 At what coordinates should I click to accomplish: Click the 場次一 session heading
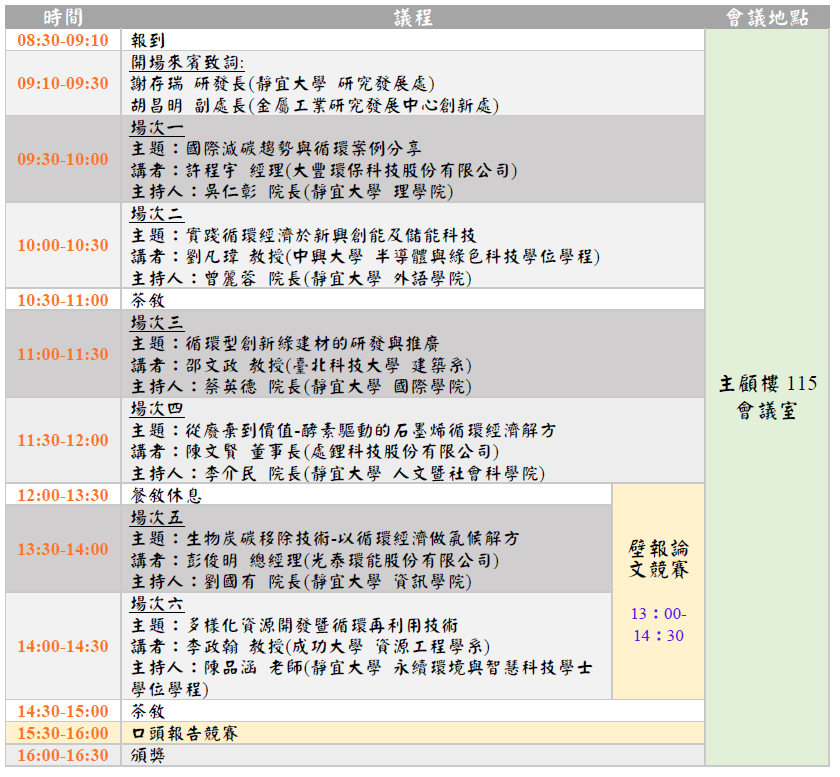coord(158,128)
